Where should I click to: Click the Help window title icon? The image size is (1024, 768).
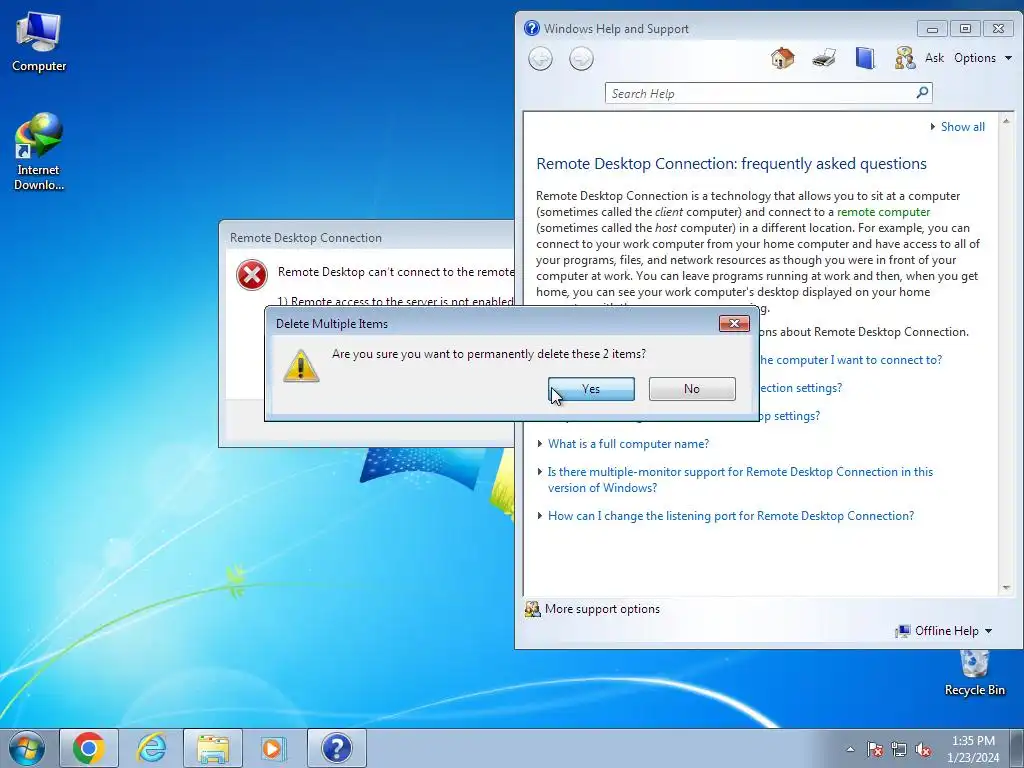click(532, 28)
